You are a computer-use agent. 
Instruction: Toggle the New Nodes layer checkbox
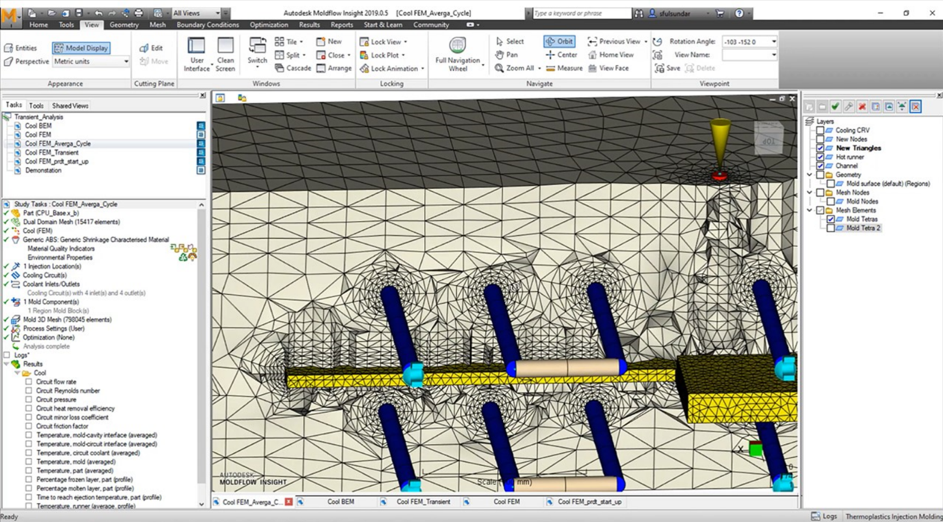pos(820,139)
